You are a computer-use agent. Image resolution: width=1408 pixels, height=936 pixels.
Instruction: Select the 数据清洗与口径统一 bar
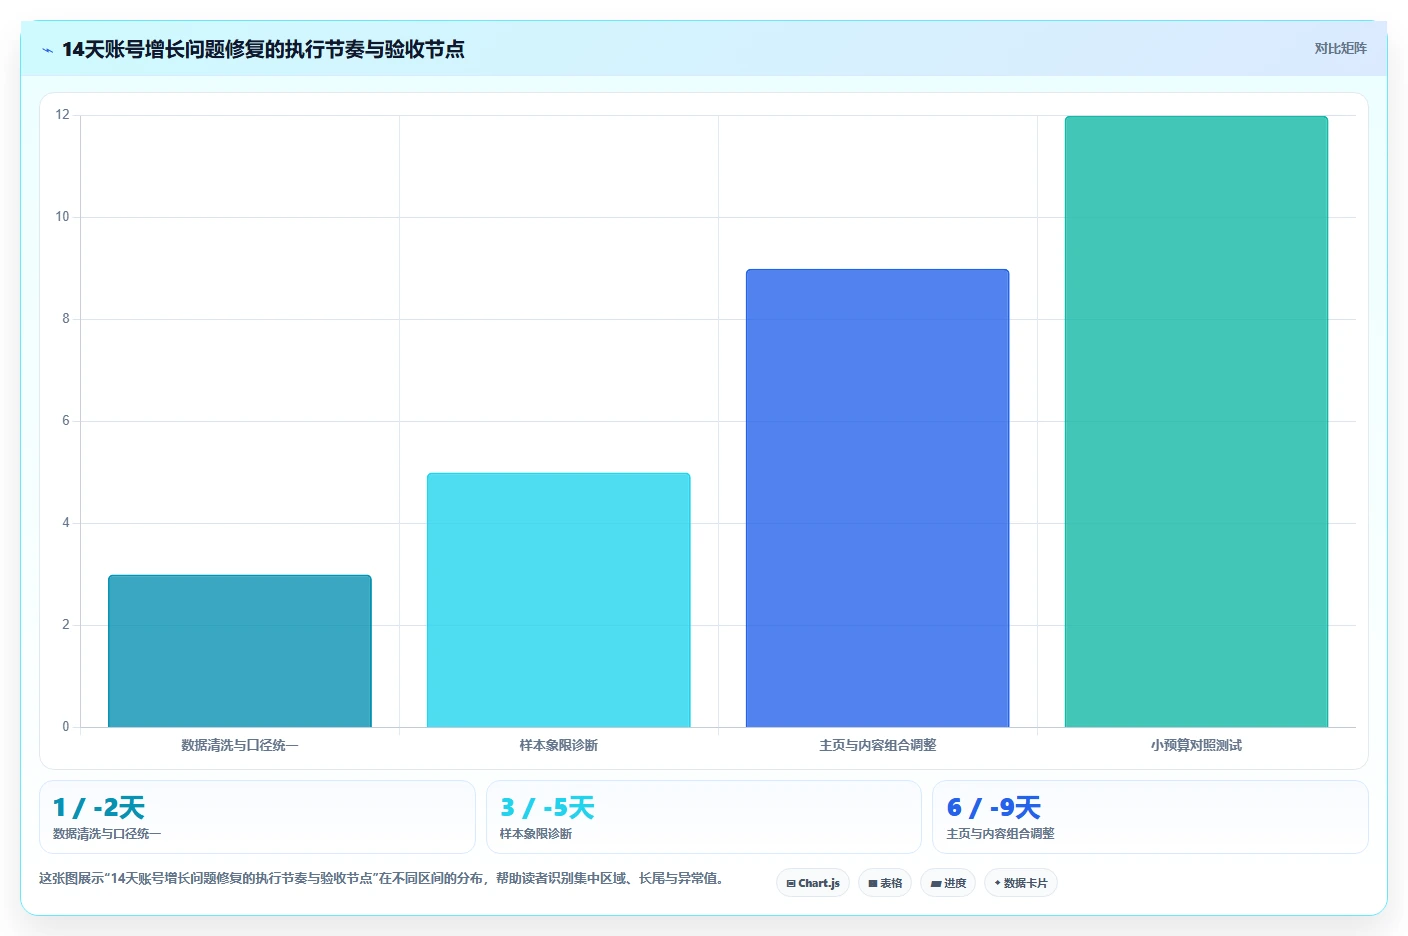[240, 651]
